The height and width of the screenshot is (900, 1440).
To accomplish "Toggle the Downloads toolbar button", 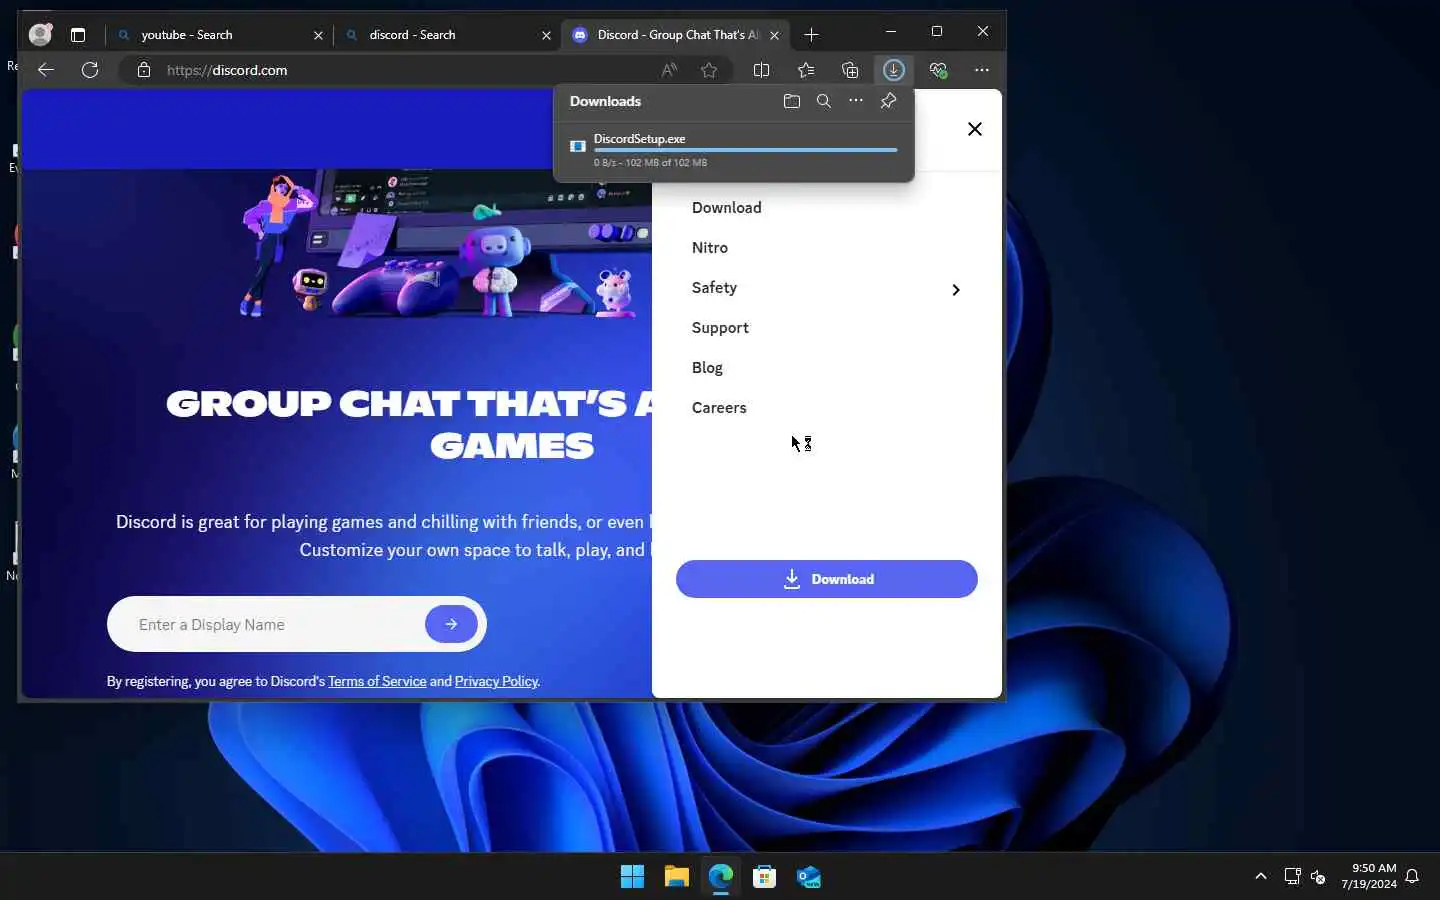I will [x=894, y=70].
